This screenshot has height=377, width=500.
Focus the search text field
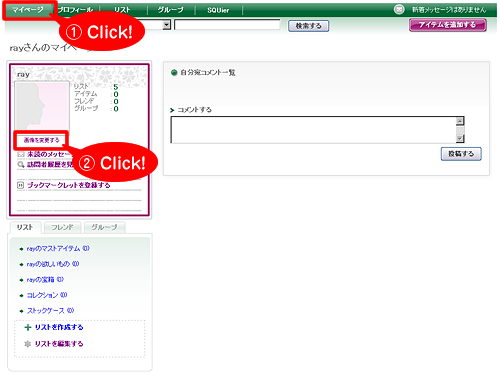(227, 25)
